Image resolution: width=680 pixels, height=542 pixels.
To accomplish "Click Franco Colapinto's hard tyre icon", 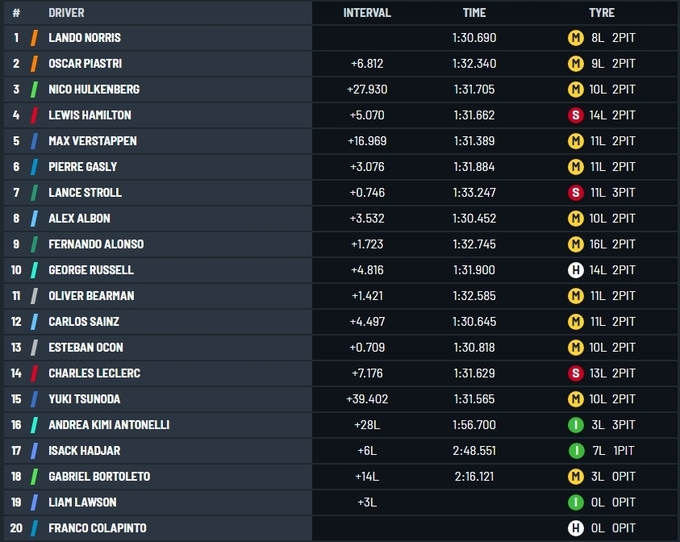I will point(575,528).
